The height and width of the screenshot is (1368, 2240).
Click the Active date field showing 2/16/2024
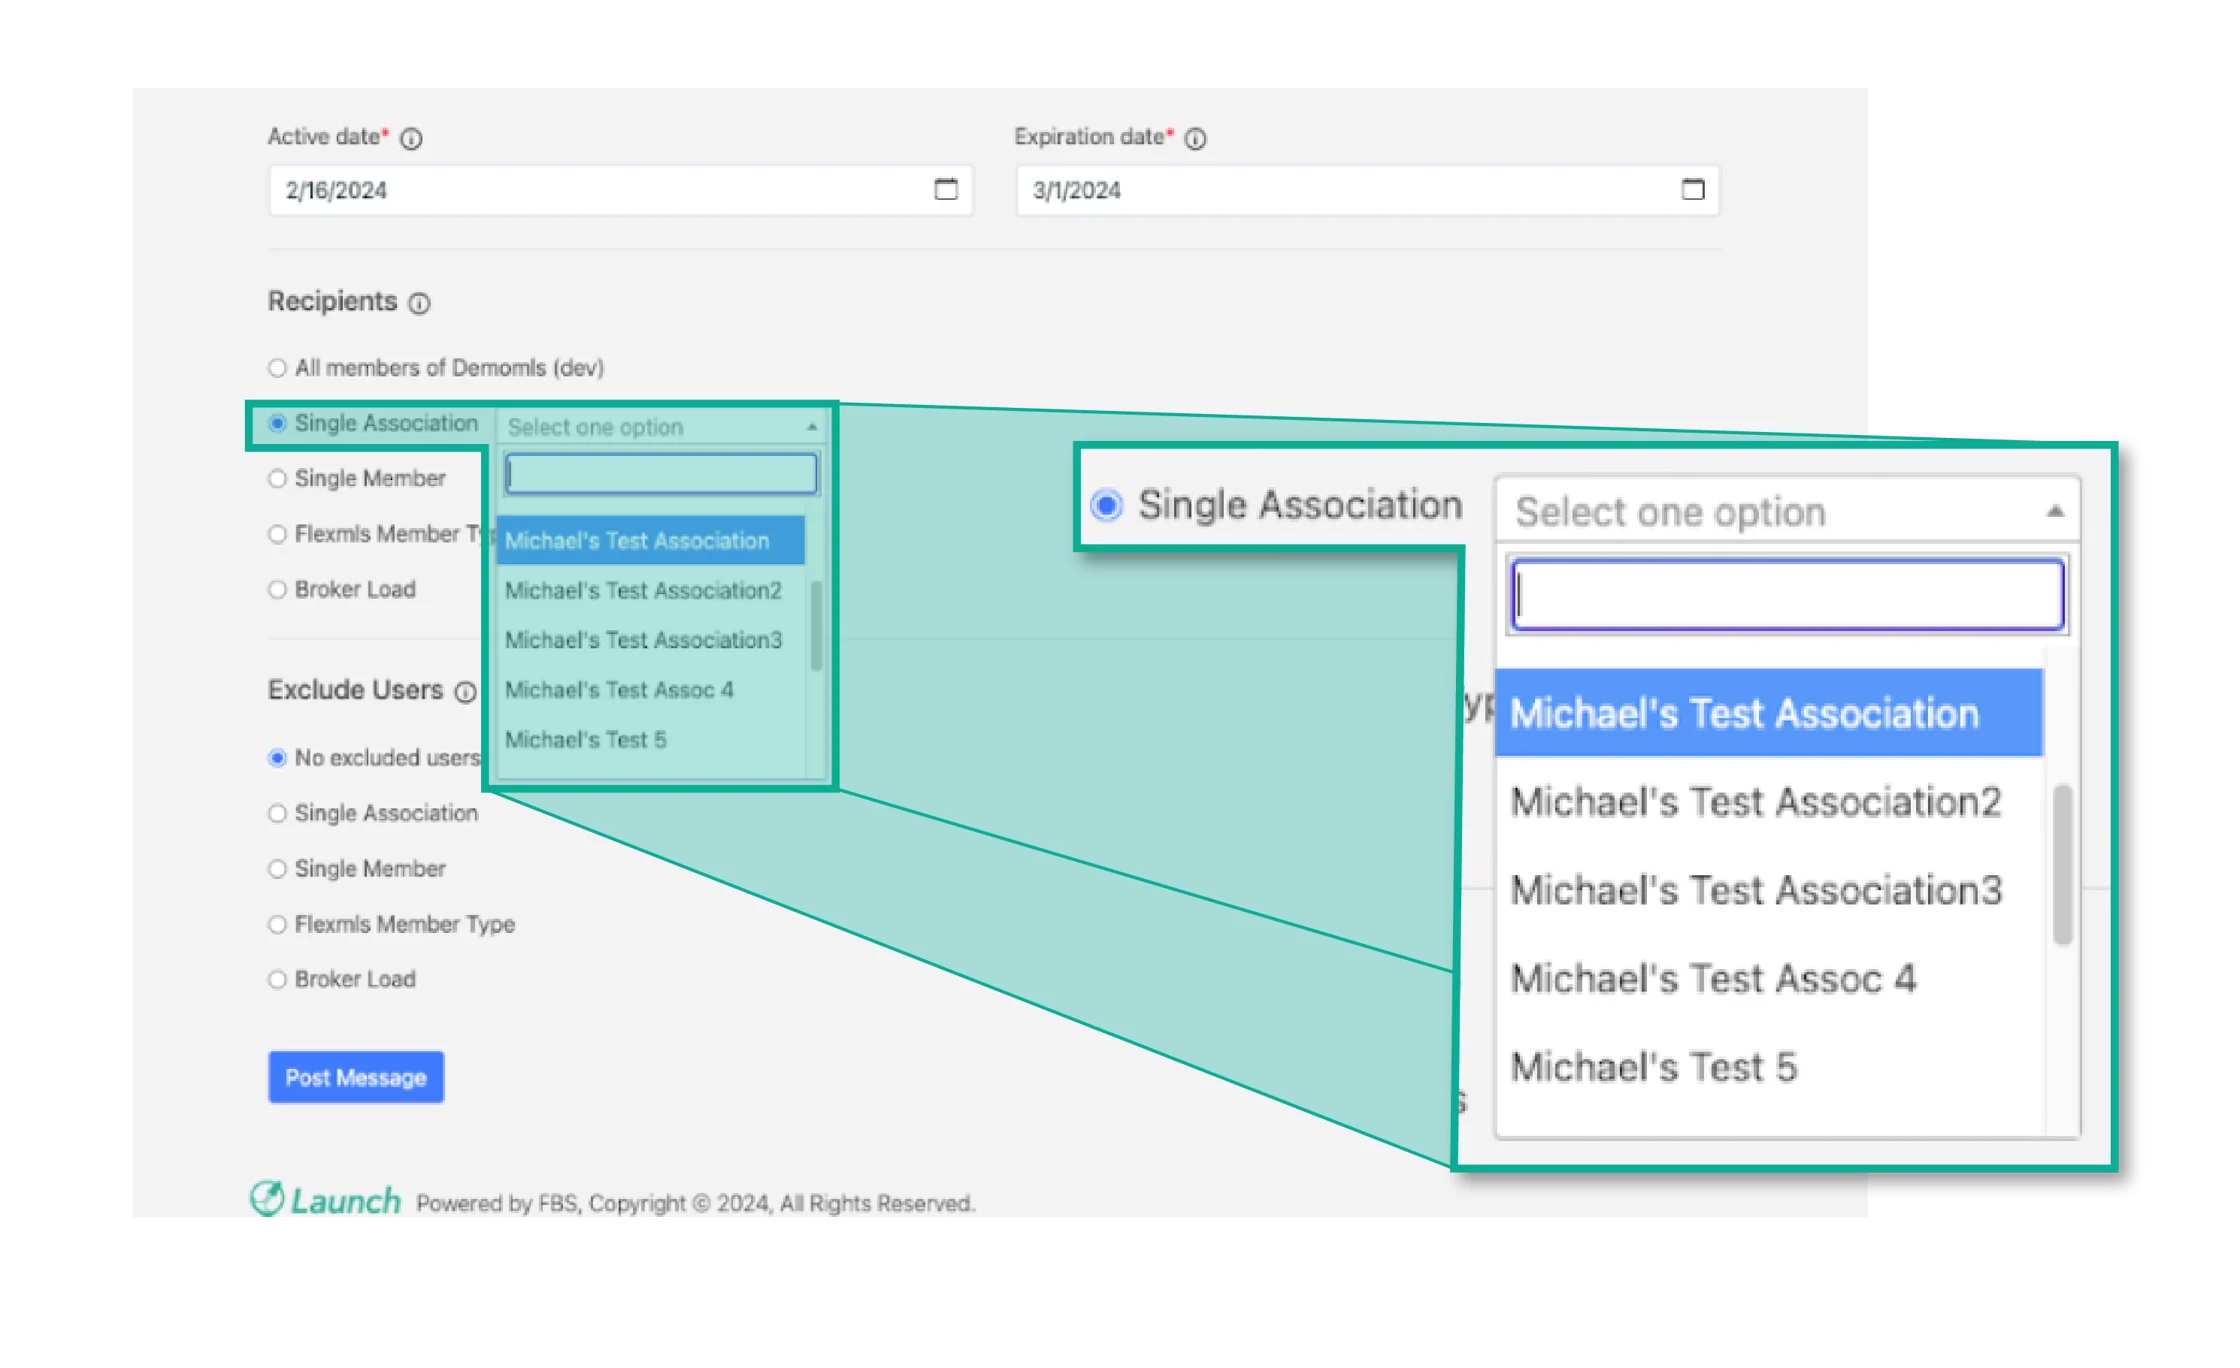(620, 190)
